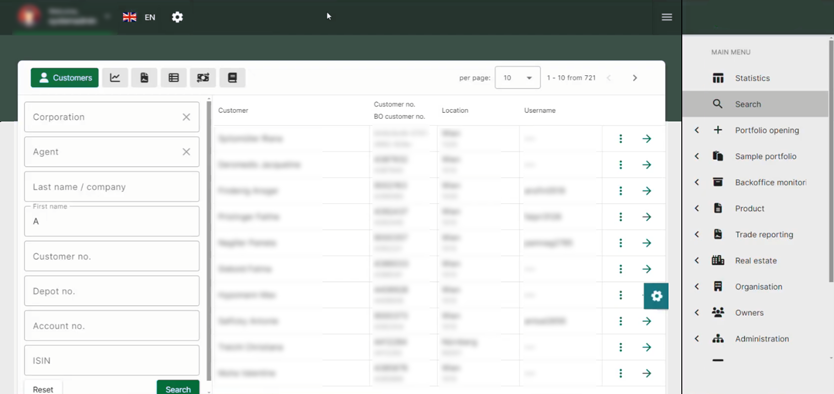Click the Product document menu icon
Viewport: 834px width, 394px height.
point(718,208)
